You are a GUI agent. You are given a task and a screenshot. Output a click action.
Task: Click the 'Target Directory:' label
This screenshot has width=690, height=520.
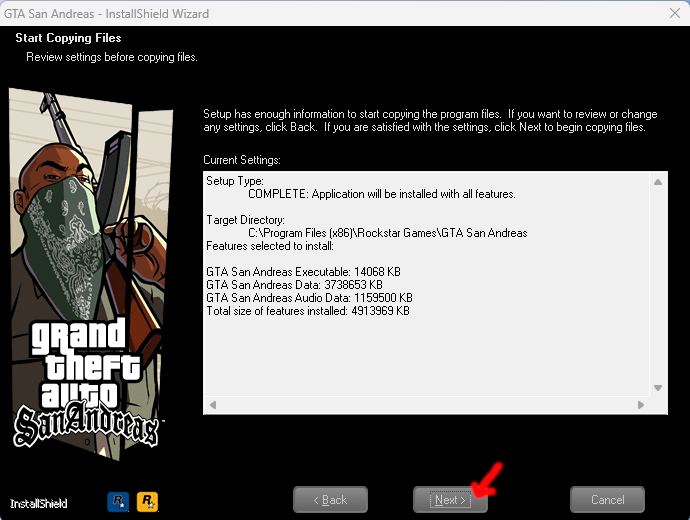click(x=246, y=220)
